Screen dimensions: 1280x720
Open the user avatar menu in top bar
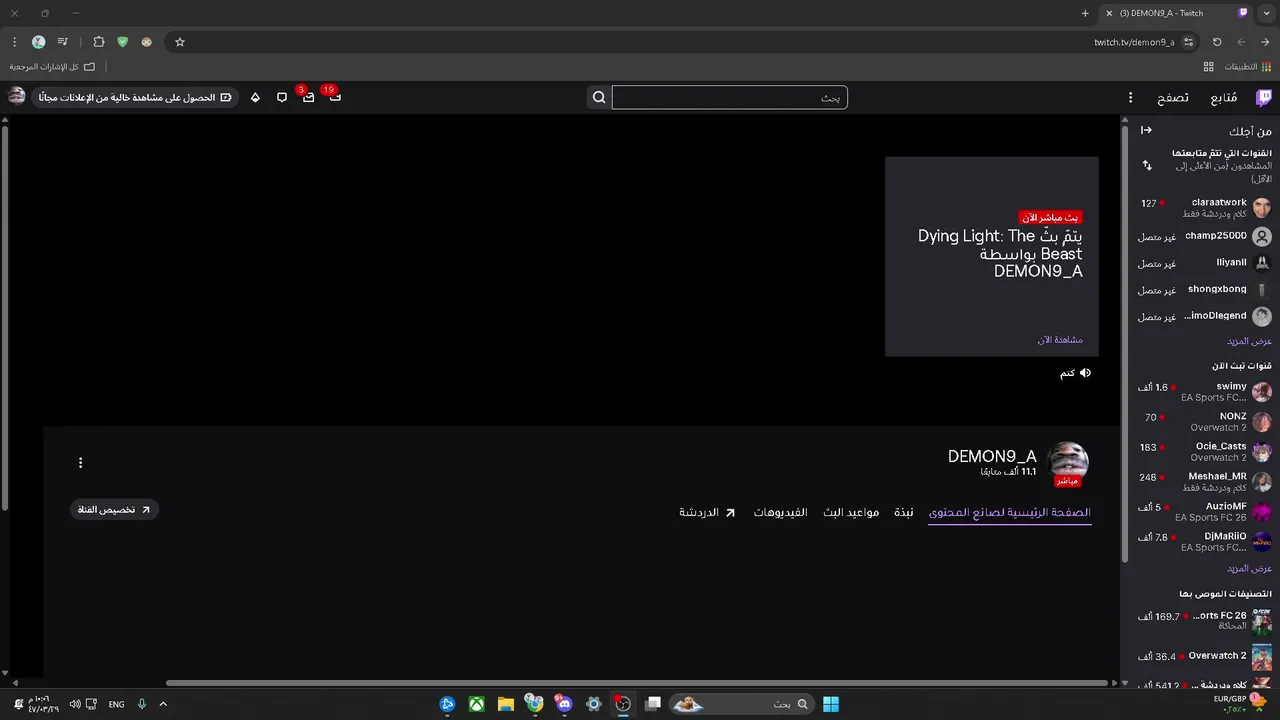[x=16, y=96]
